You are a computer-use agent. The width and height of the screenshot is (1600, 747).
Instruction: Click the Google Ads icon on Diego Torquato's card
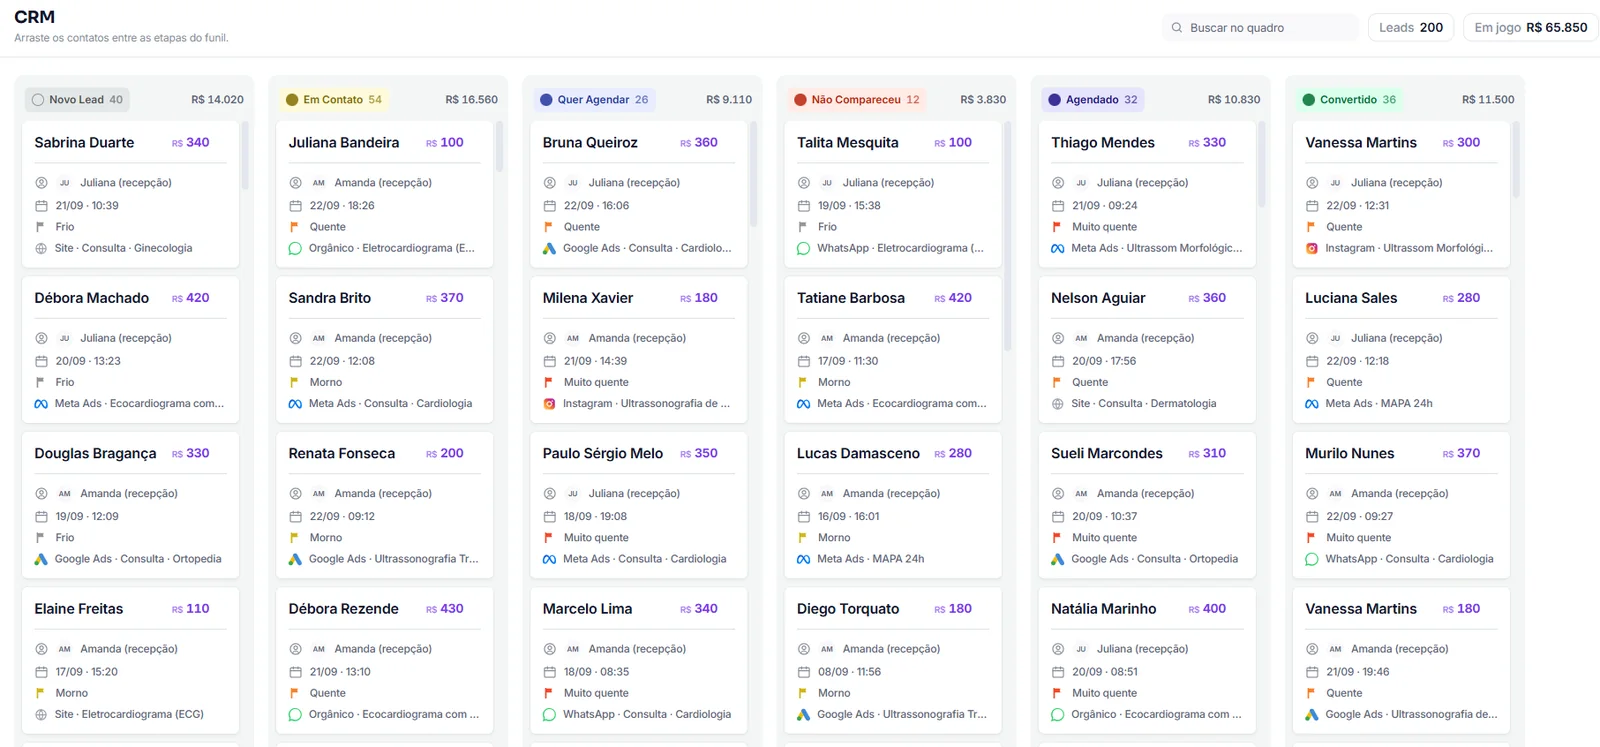(803, 715)
